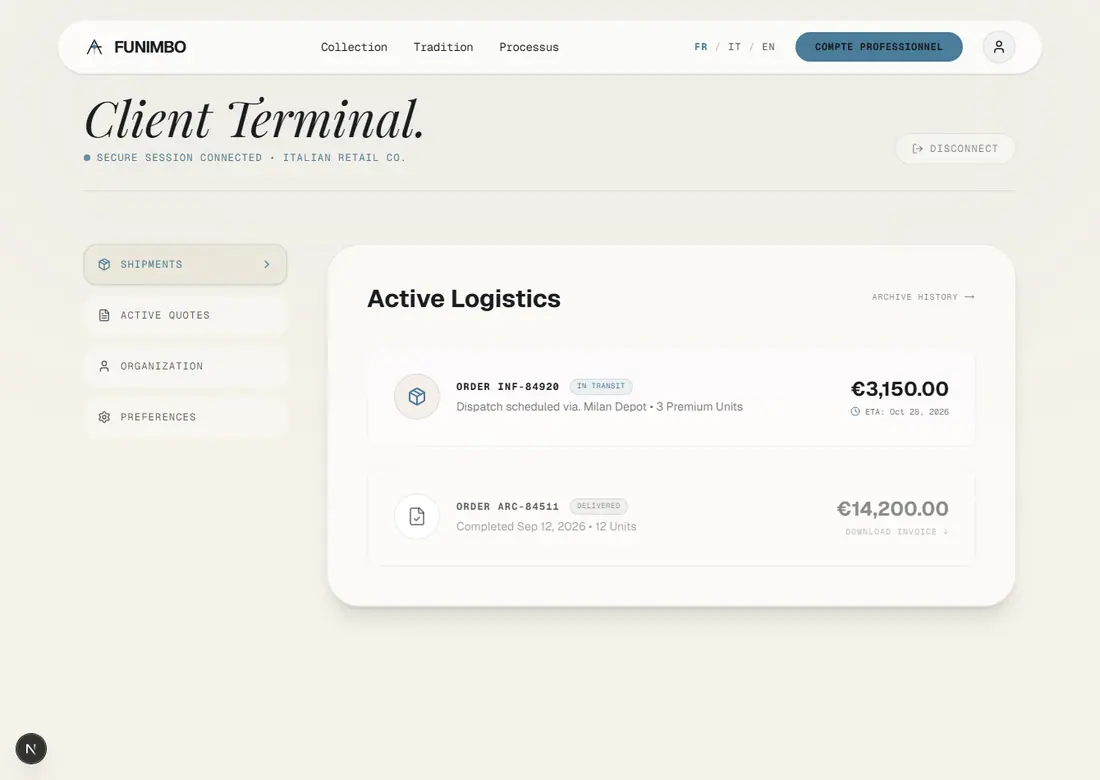Switch language to FR

[x=701, y=47]
